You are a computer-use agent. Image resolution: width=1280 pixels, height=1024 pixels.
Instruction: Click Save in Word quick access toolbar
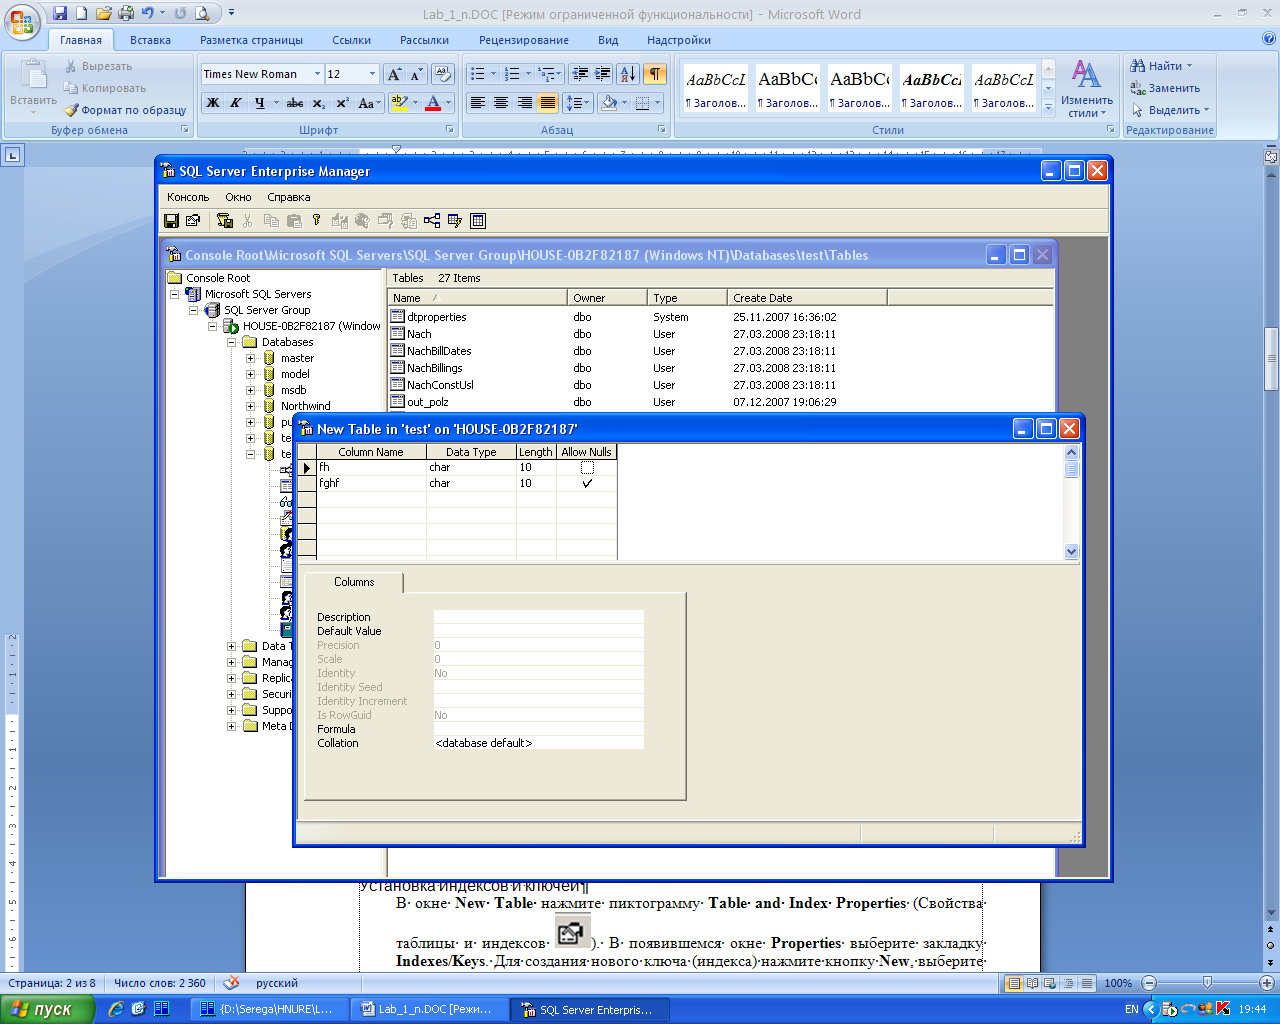click(x=60, y=13)
